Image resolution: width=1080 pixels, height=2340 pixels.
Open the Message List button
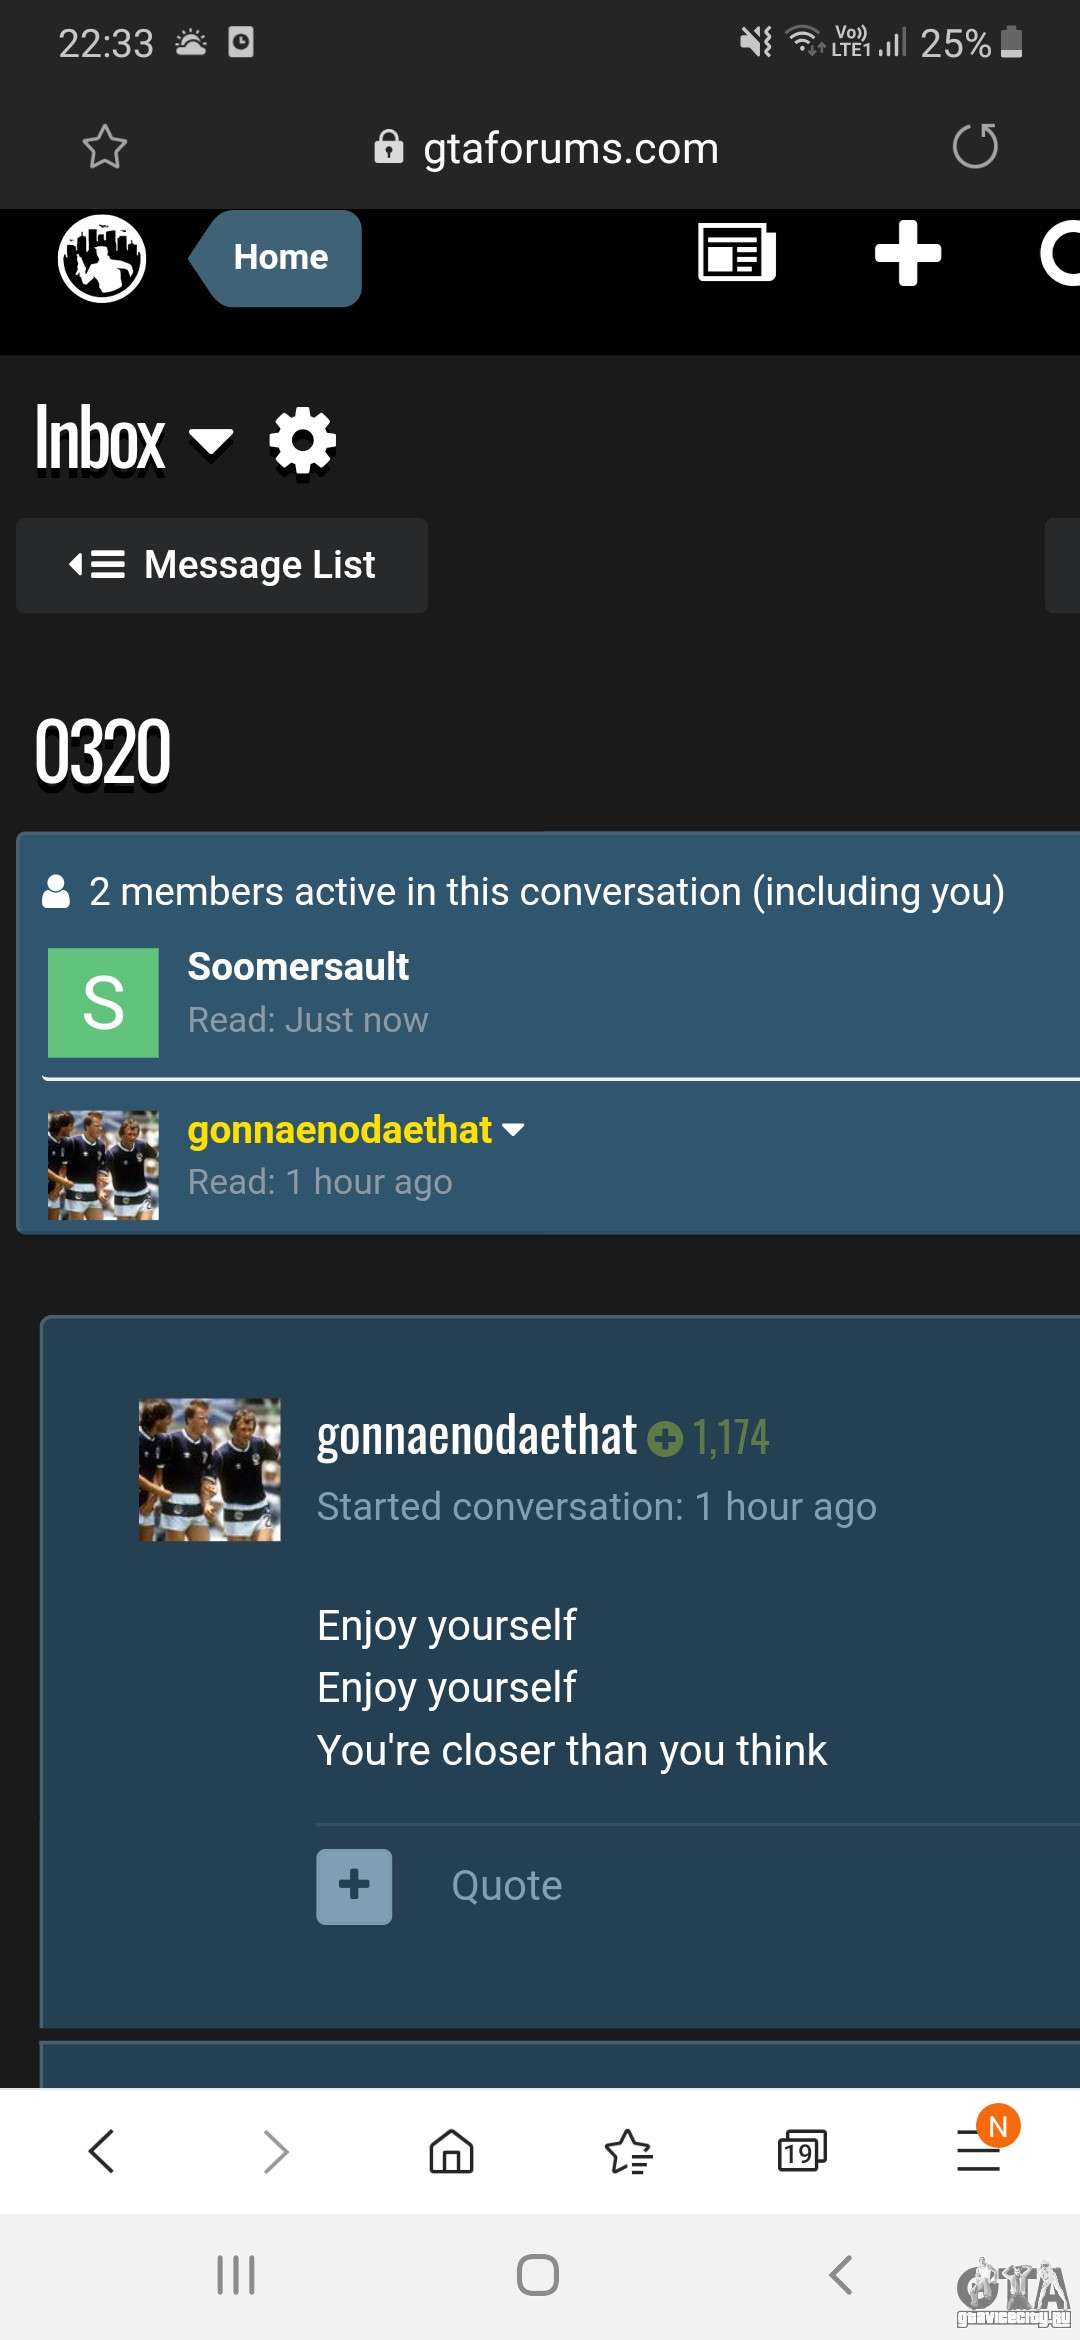coord(222,565)
